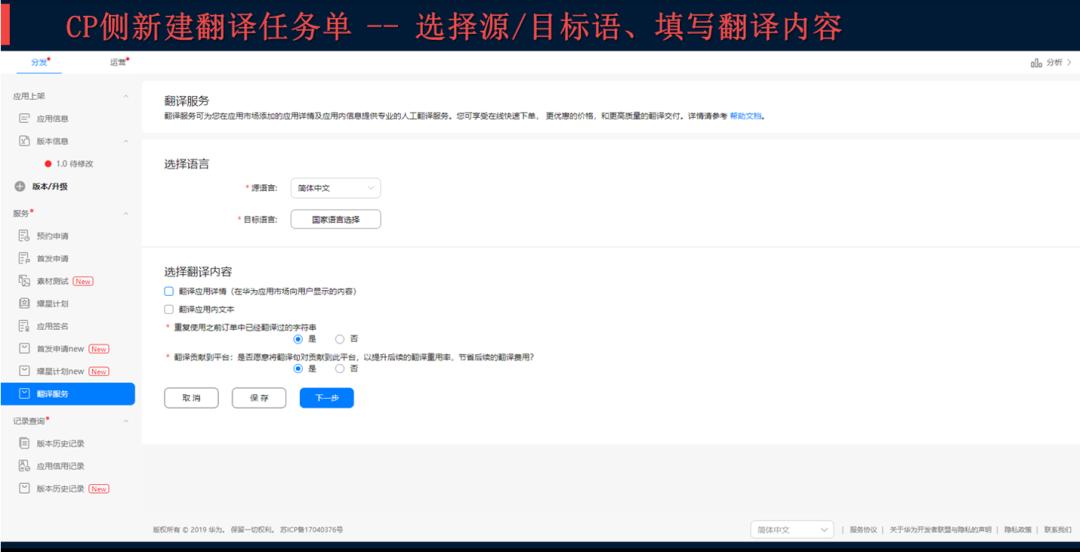Image resolution: width=1080 pixels, height=552 pixels.
Task: Open the 联系我们 footer link
Action: coord(1058,530)
